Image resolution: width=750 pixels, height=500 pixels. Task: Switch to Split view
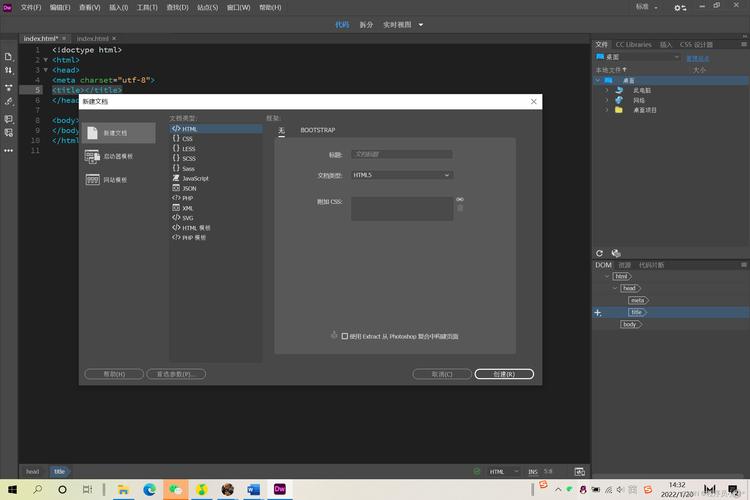click(366, 25)
